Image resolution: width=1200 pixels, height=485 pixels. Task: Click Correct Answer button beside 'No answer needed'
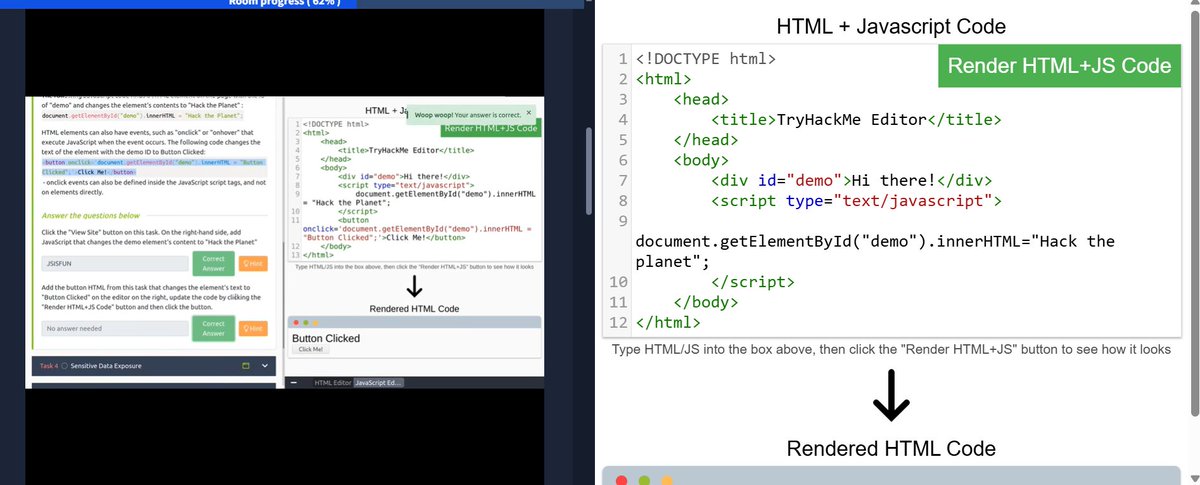tap(213, 328)
